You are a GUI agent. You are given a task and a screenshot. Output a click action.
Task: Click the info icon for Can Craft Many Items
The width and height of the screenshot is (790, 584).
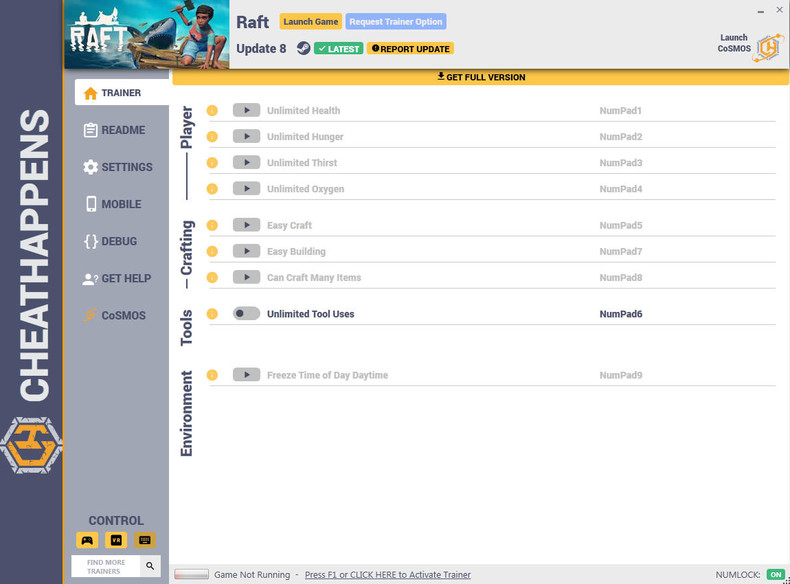pyautogui.click(x=212, y=278)
